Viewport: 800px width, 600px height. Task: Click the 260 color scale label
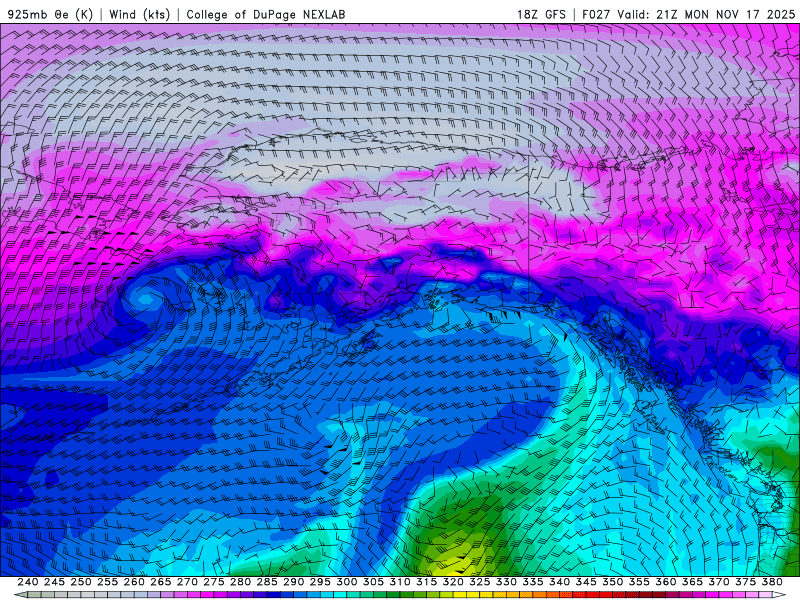point(134,582)
